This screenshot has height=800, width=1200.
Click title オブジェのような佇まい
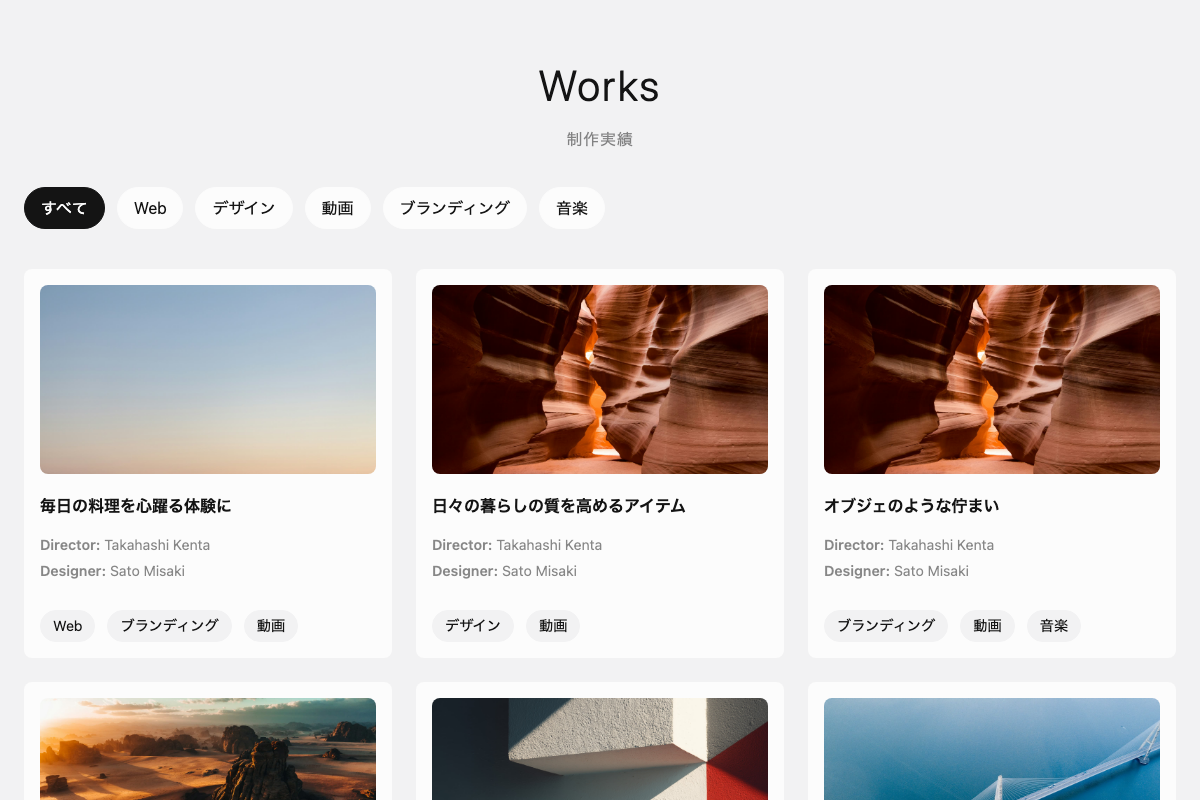coord(912,506)
